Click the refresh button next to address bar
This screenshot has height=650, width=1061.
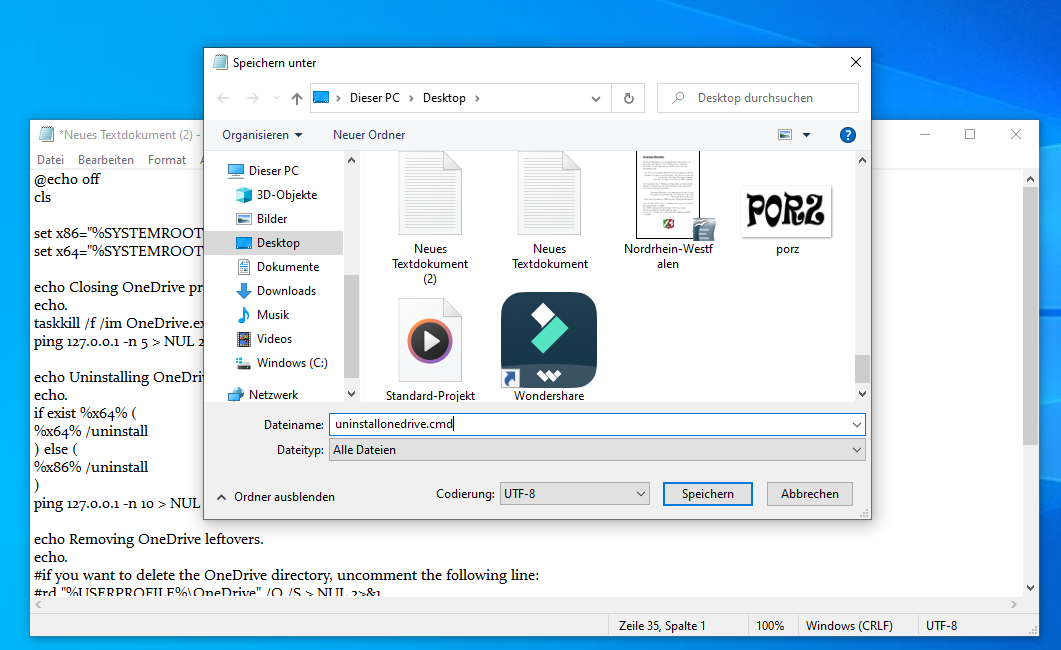click(628, 98)
